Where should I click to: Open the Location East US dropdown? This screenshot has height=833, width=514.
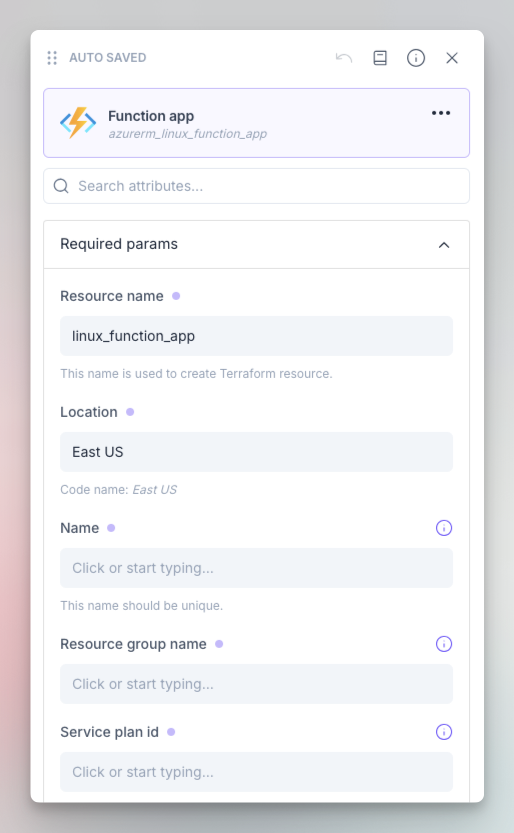point(256,452)
